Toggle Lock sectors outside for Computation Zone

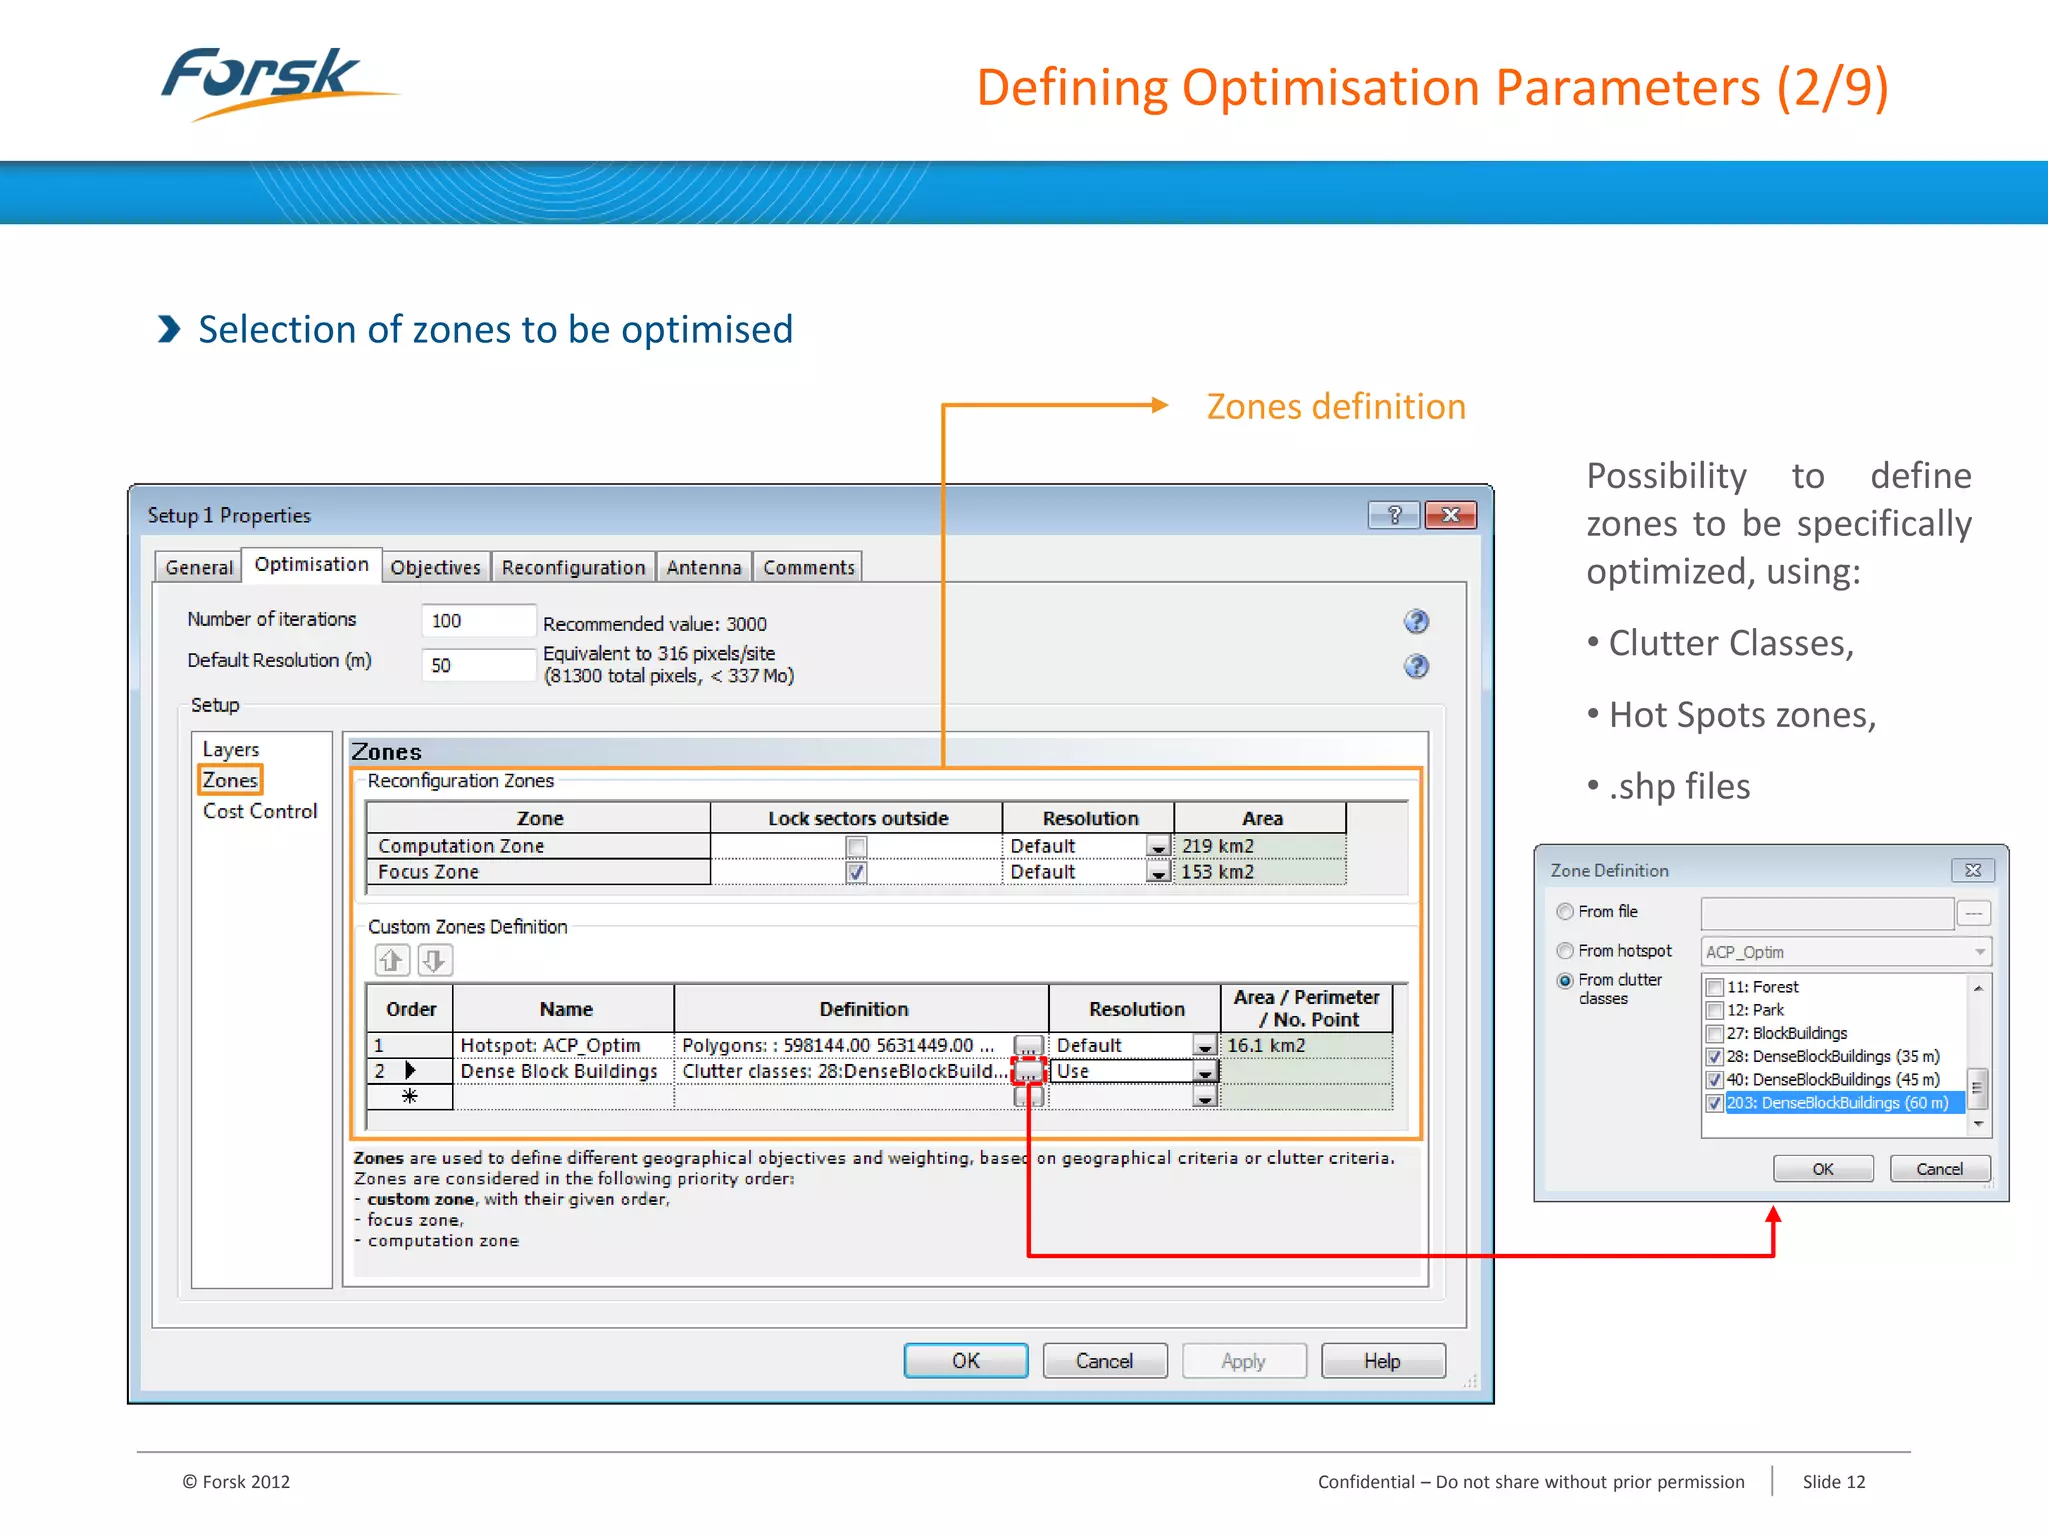click(x=856, y=847)
